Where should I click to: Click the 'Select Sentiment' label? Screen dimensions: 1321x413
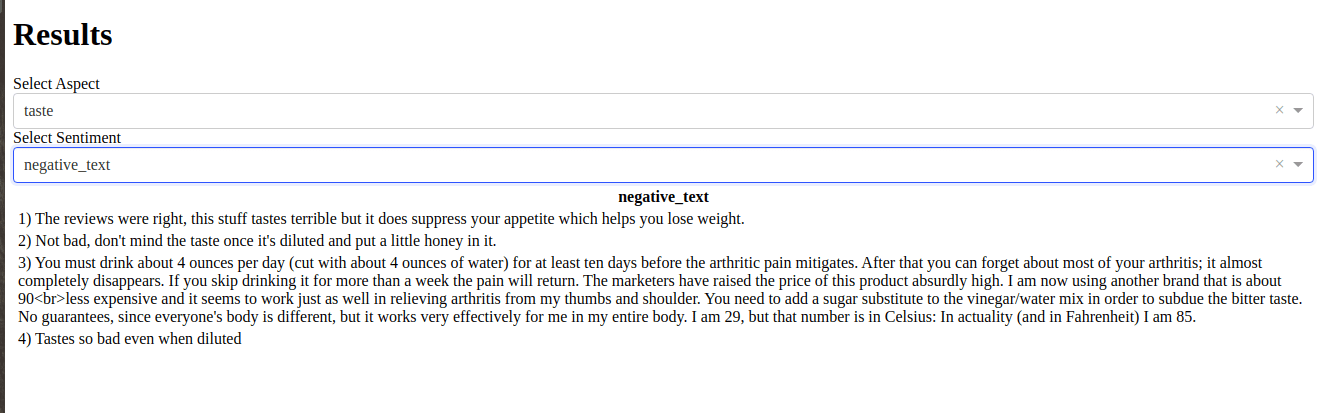tap(67, 138)
